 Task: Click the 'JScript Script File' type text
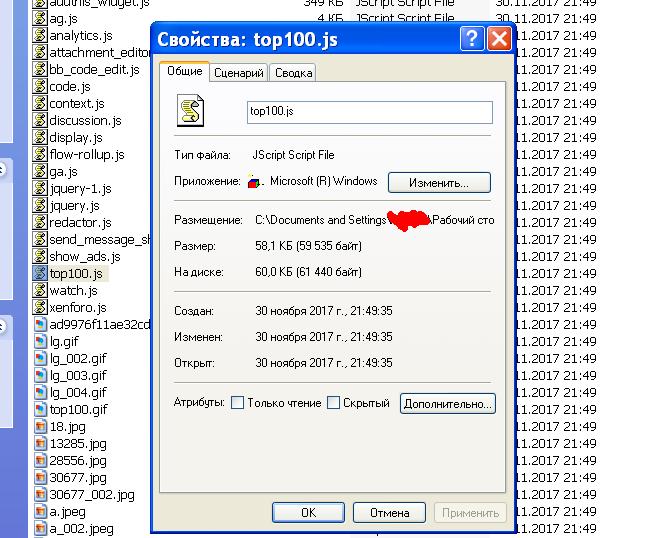(x=293, y=155)
